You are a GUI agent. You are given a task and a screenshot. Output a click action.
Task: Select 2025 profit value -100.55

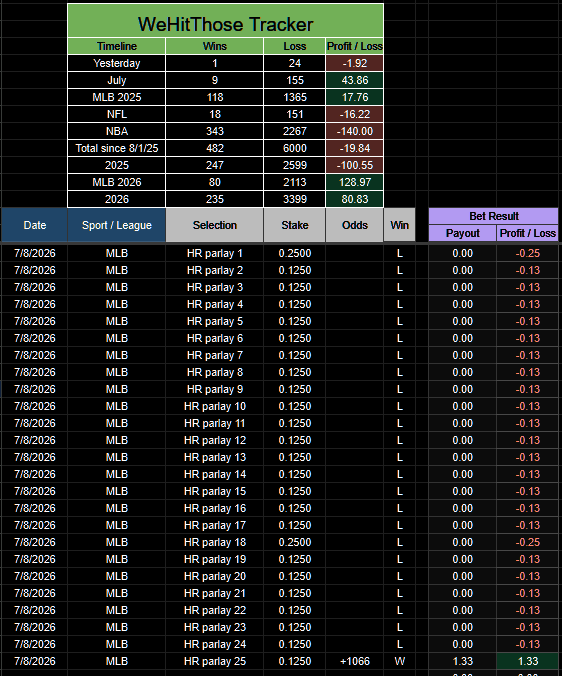pyautogui.click(x=355, y=165)
